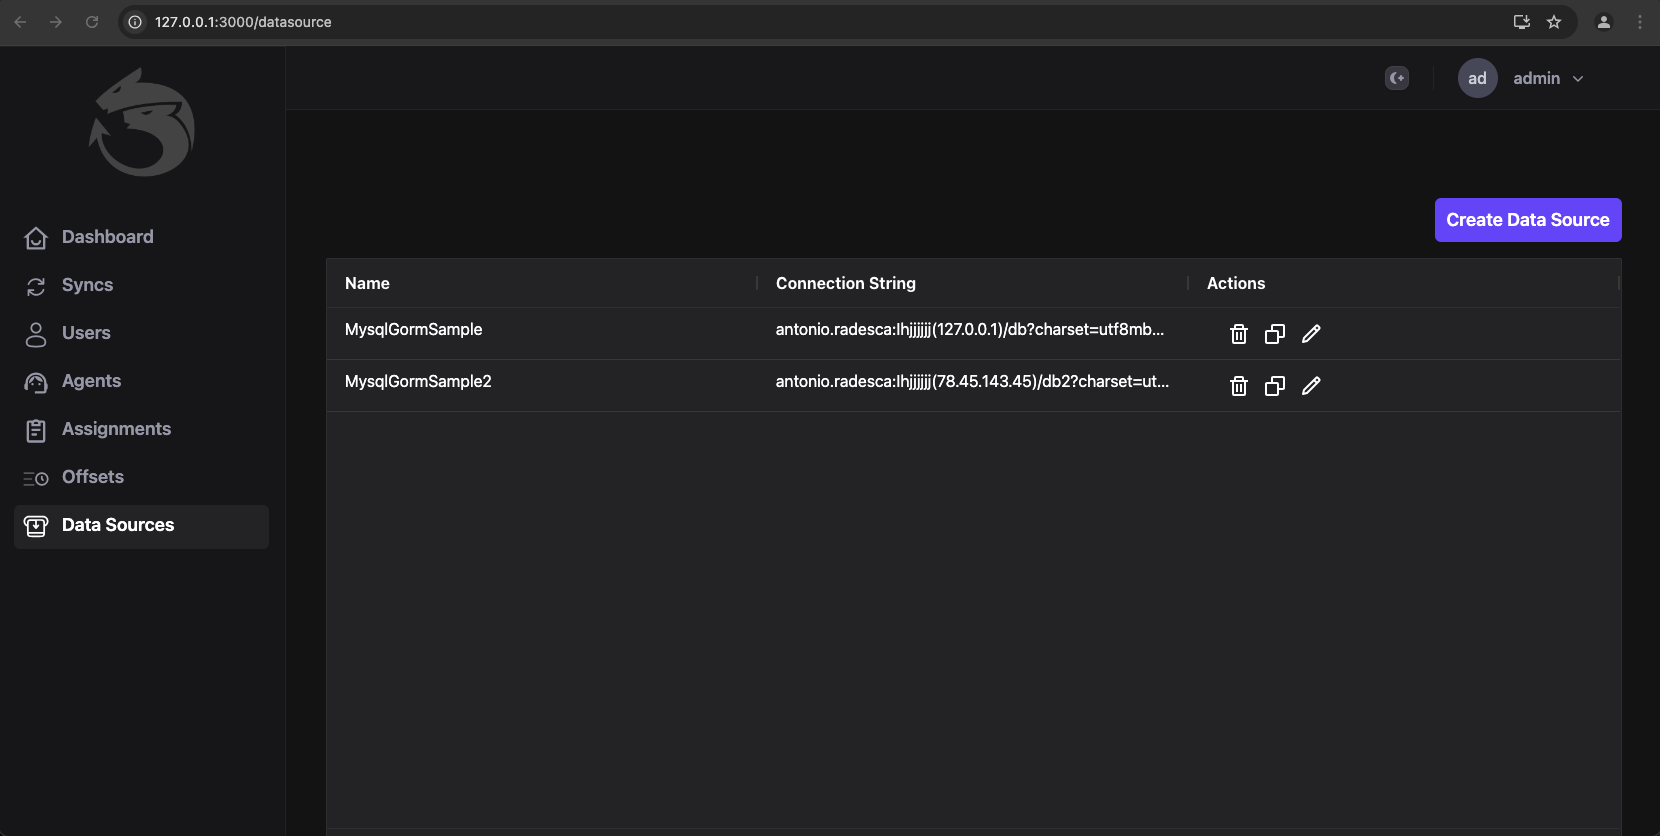Go to the Users page
Viewport: 1660px width, 836px height.
click(x=86, y=333)
